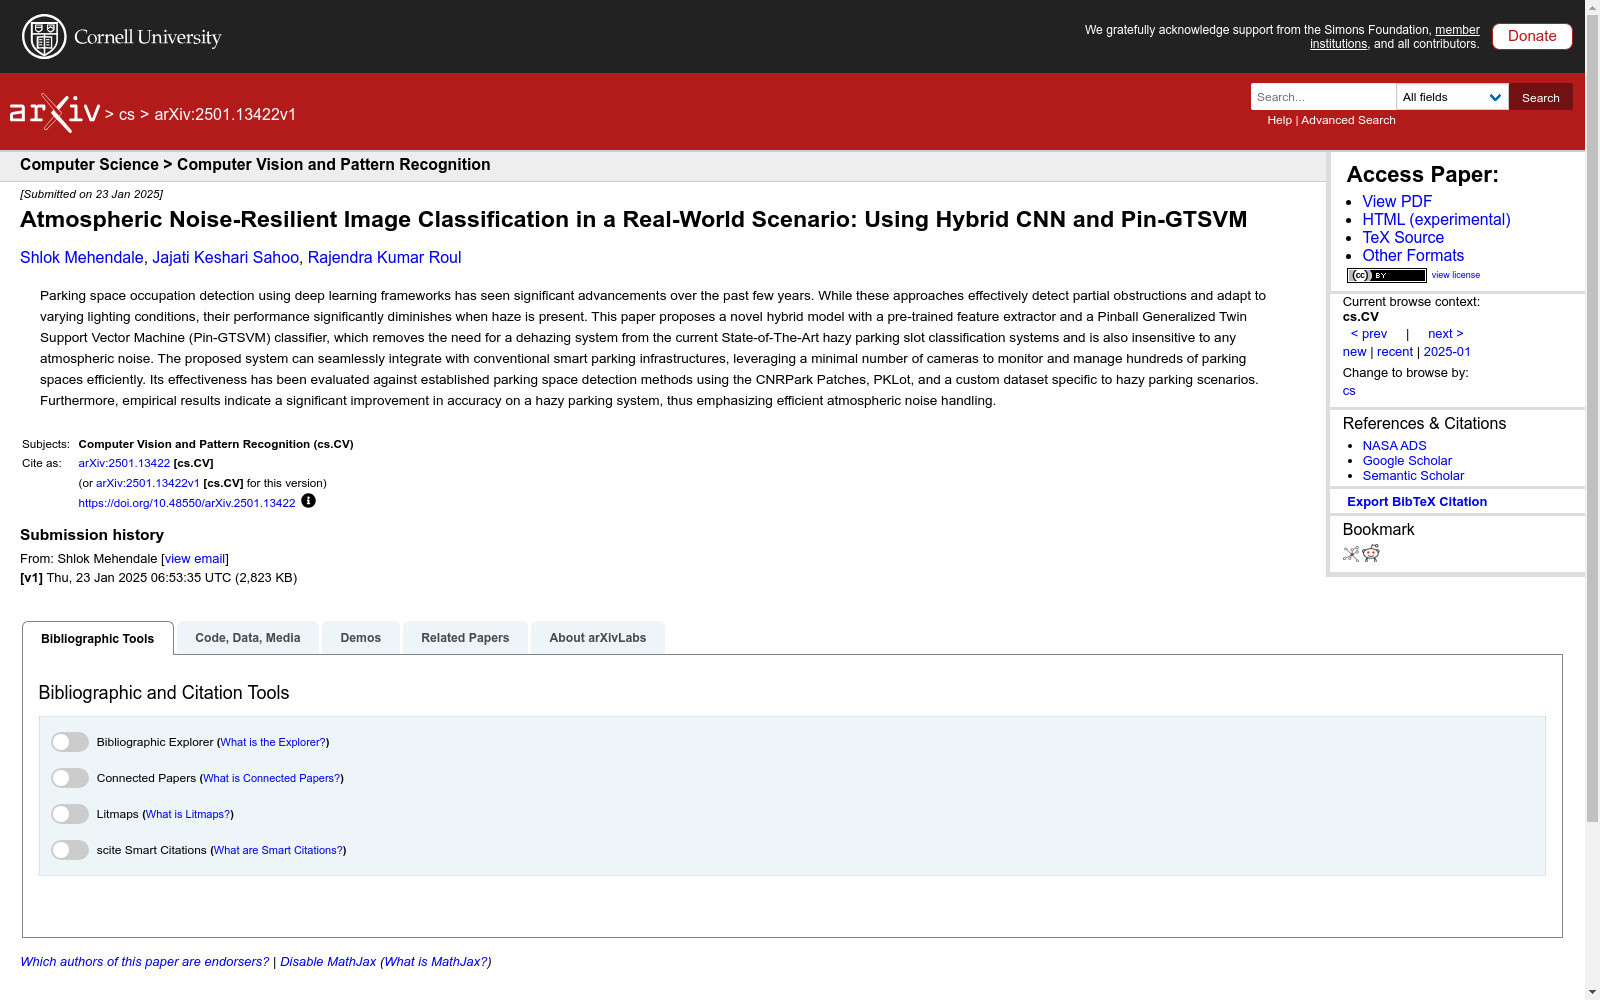This screenshot has width=1600, height=1000.
Task: Toggle Bibliographic Explorer switch
Action: point(70,742)
